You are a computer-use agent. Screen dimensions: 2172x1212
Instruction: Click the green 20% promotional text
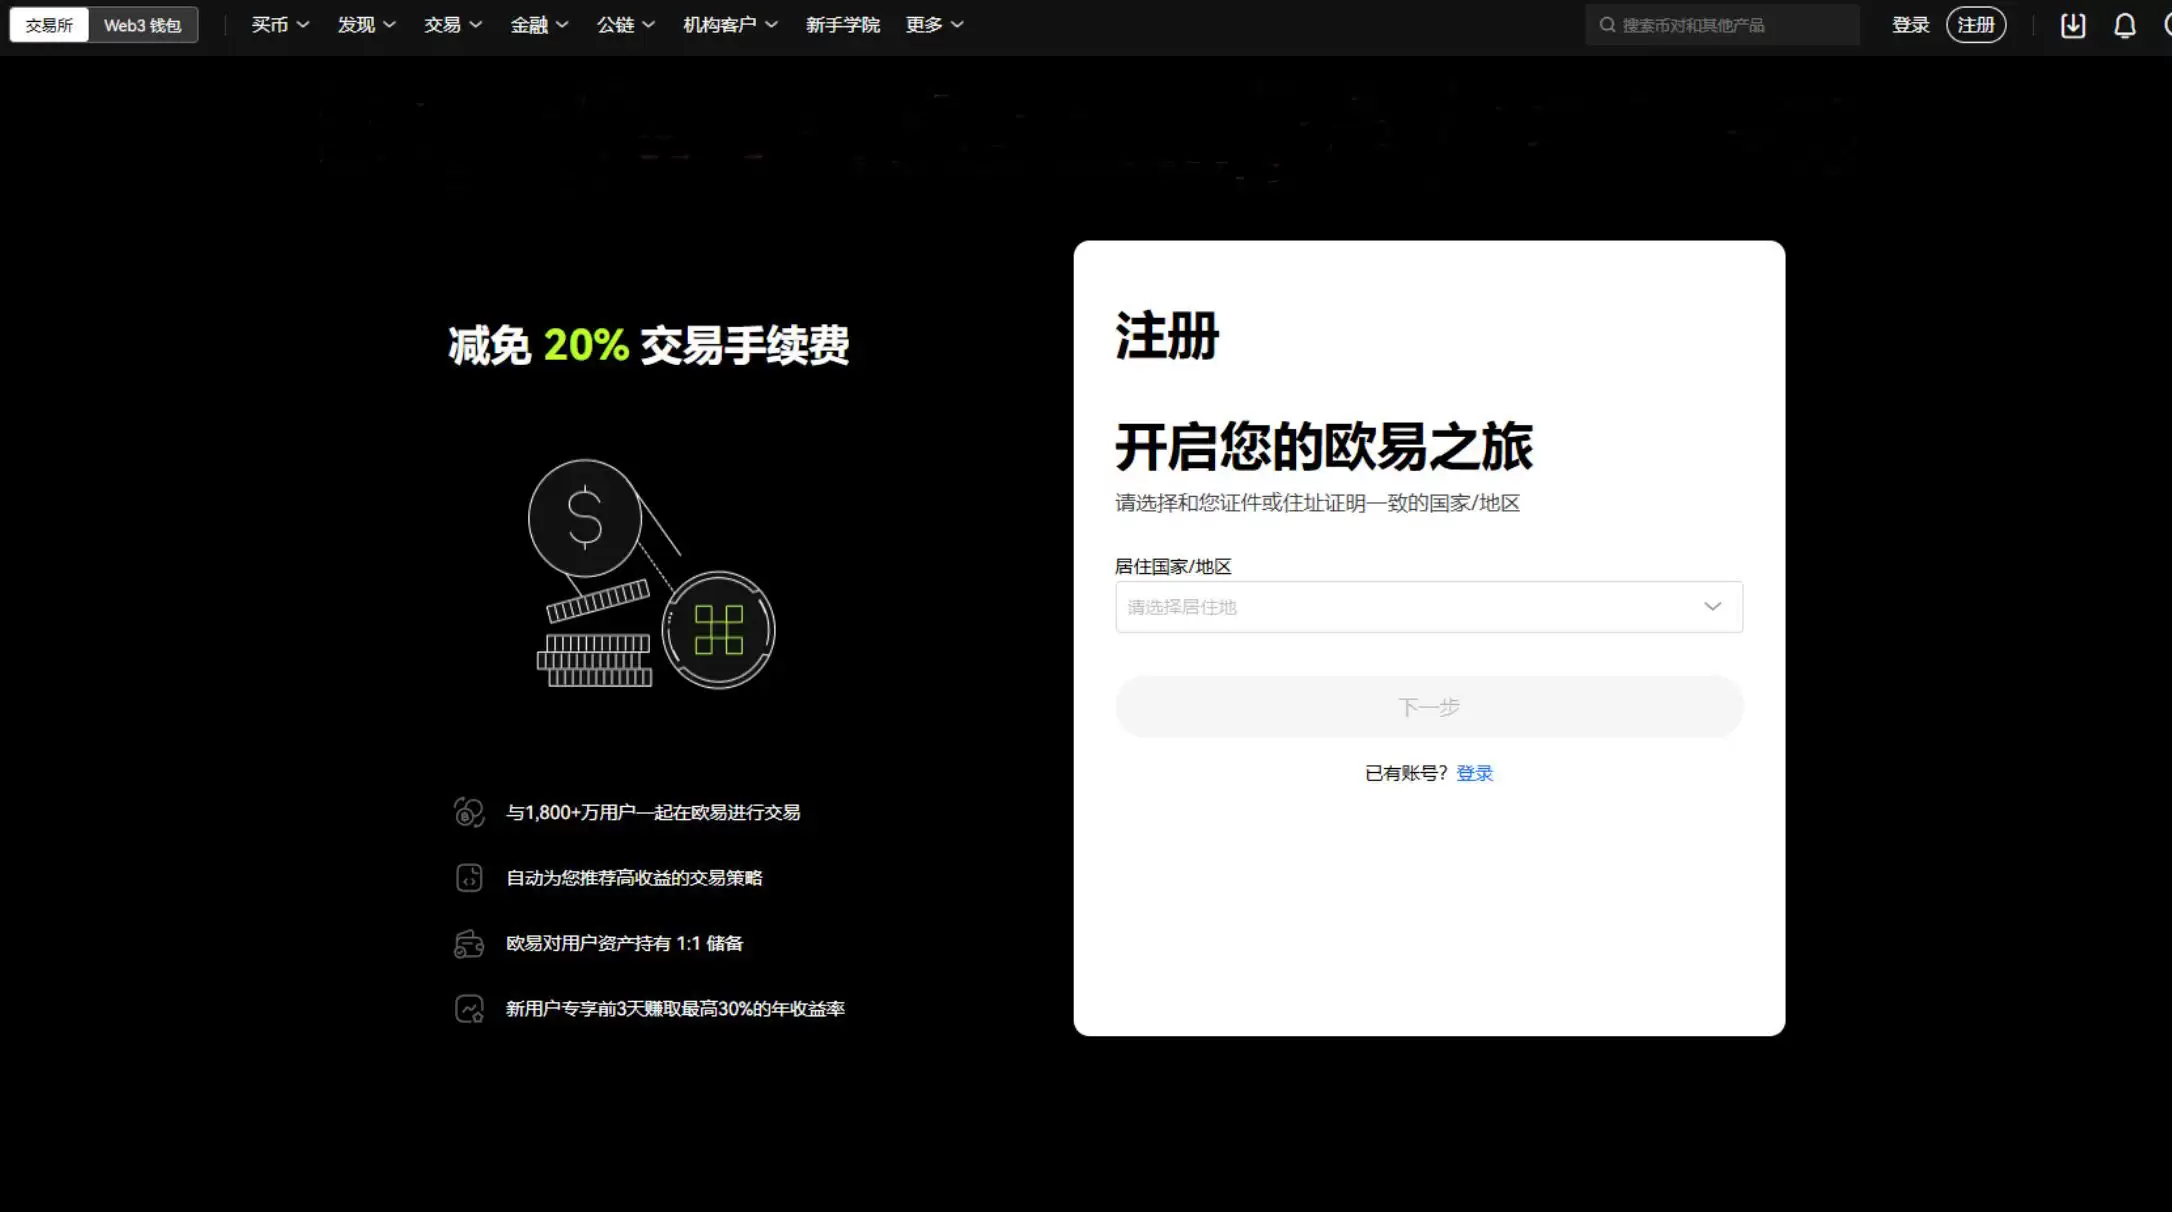[x=585, y=346]
